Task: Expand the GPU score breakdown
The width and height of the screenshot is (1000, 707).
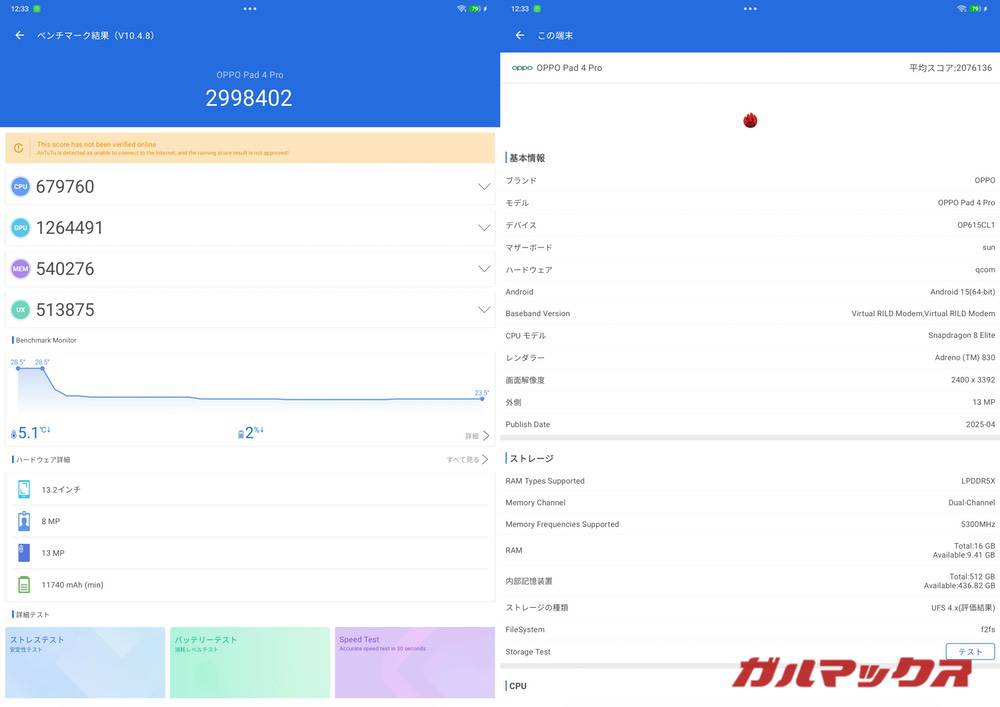Action: (485, 227)
